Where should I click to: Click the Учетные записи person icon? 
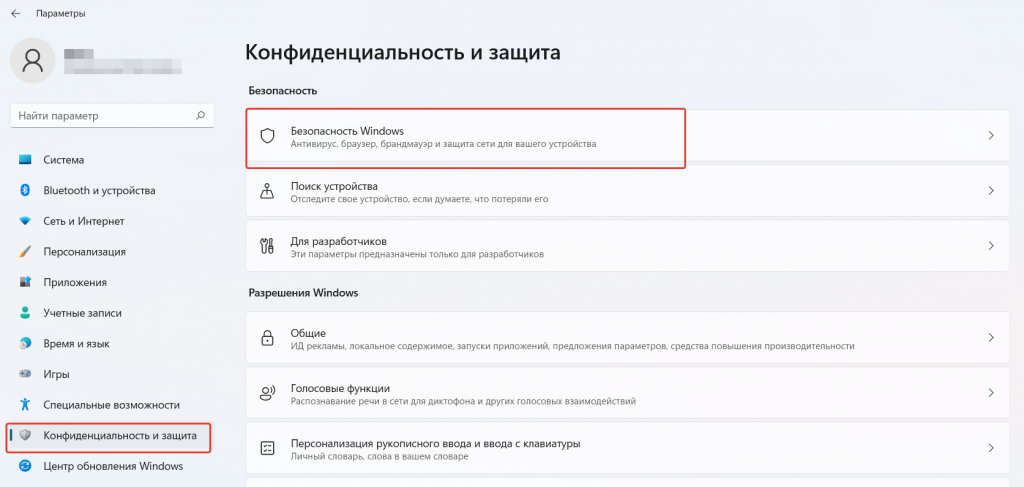pos(25,313)
